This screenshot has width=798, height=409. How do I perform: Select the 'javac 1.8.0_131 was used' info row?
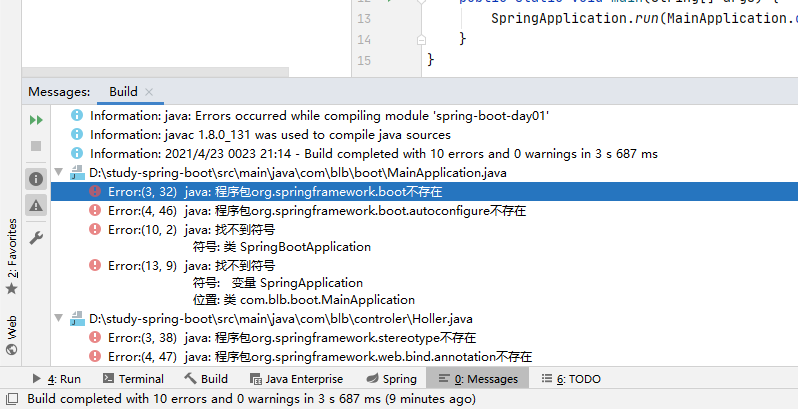270,135
